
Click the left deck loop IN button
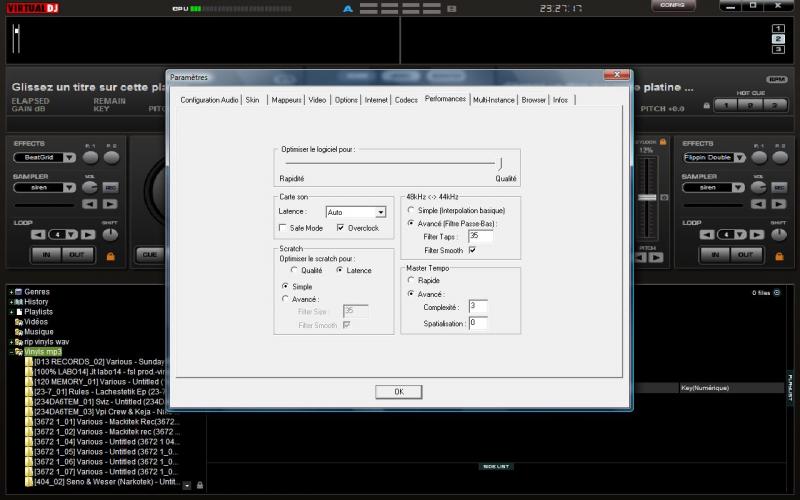[x=46, y=255]
